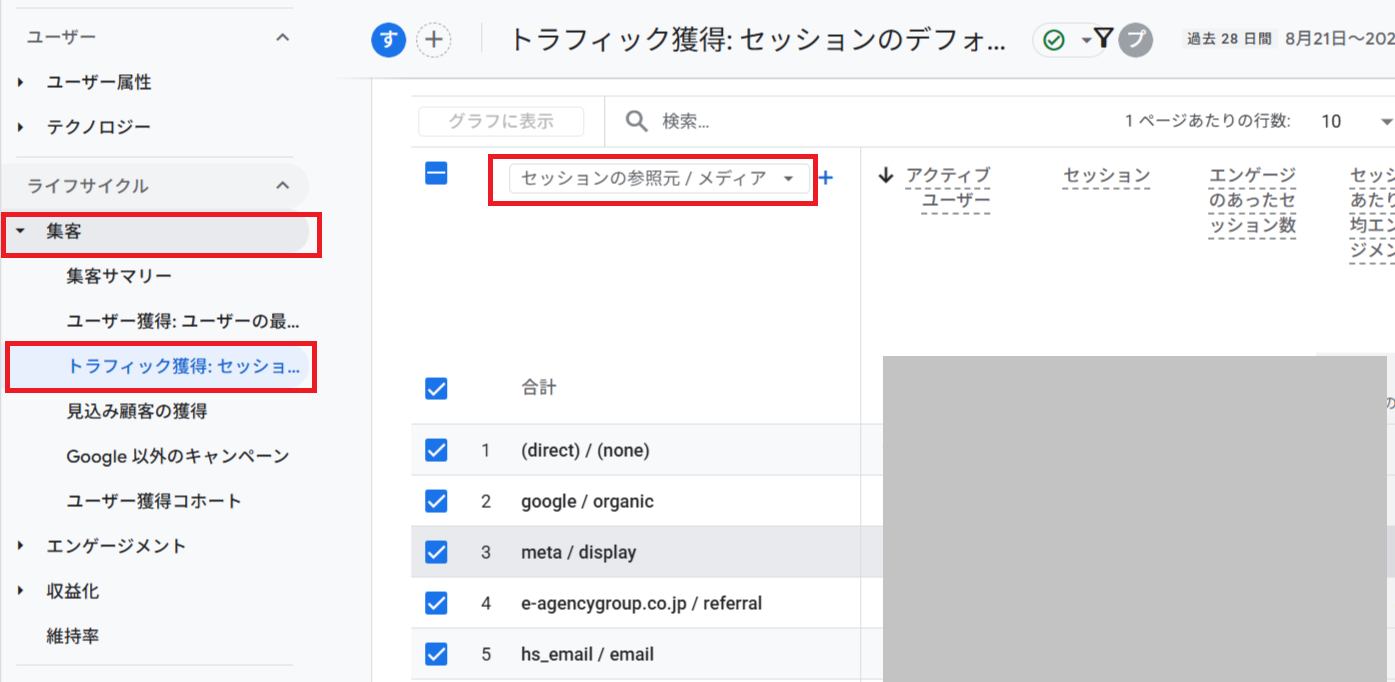Click the グラフに表示 button
Screen dimensions: 1395x682
click(501, 121)
